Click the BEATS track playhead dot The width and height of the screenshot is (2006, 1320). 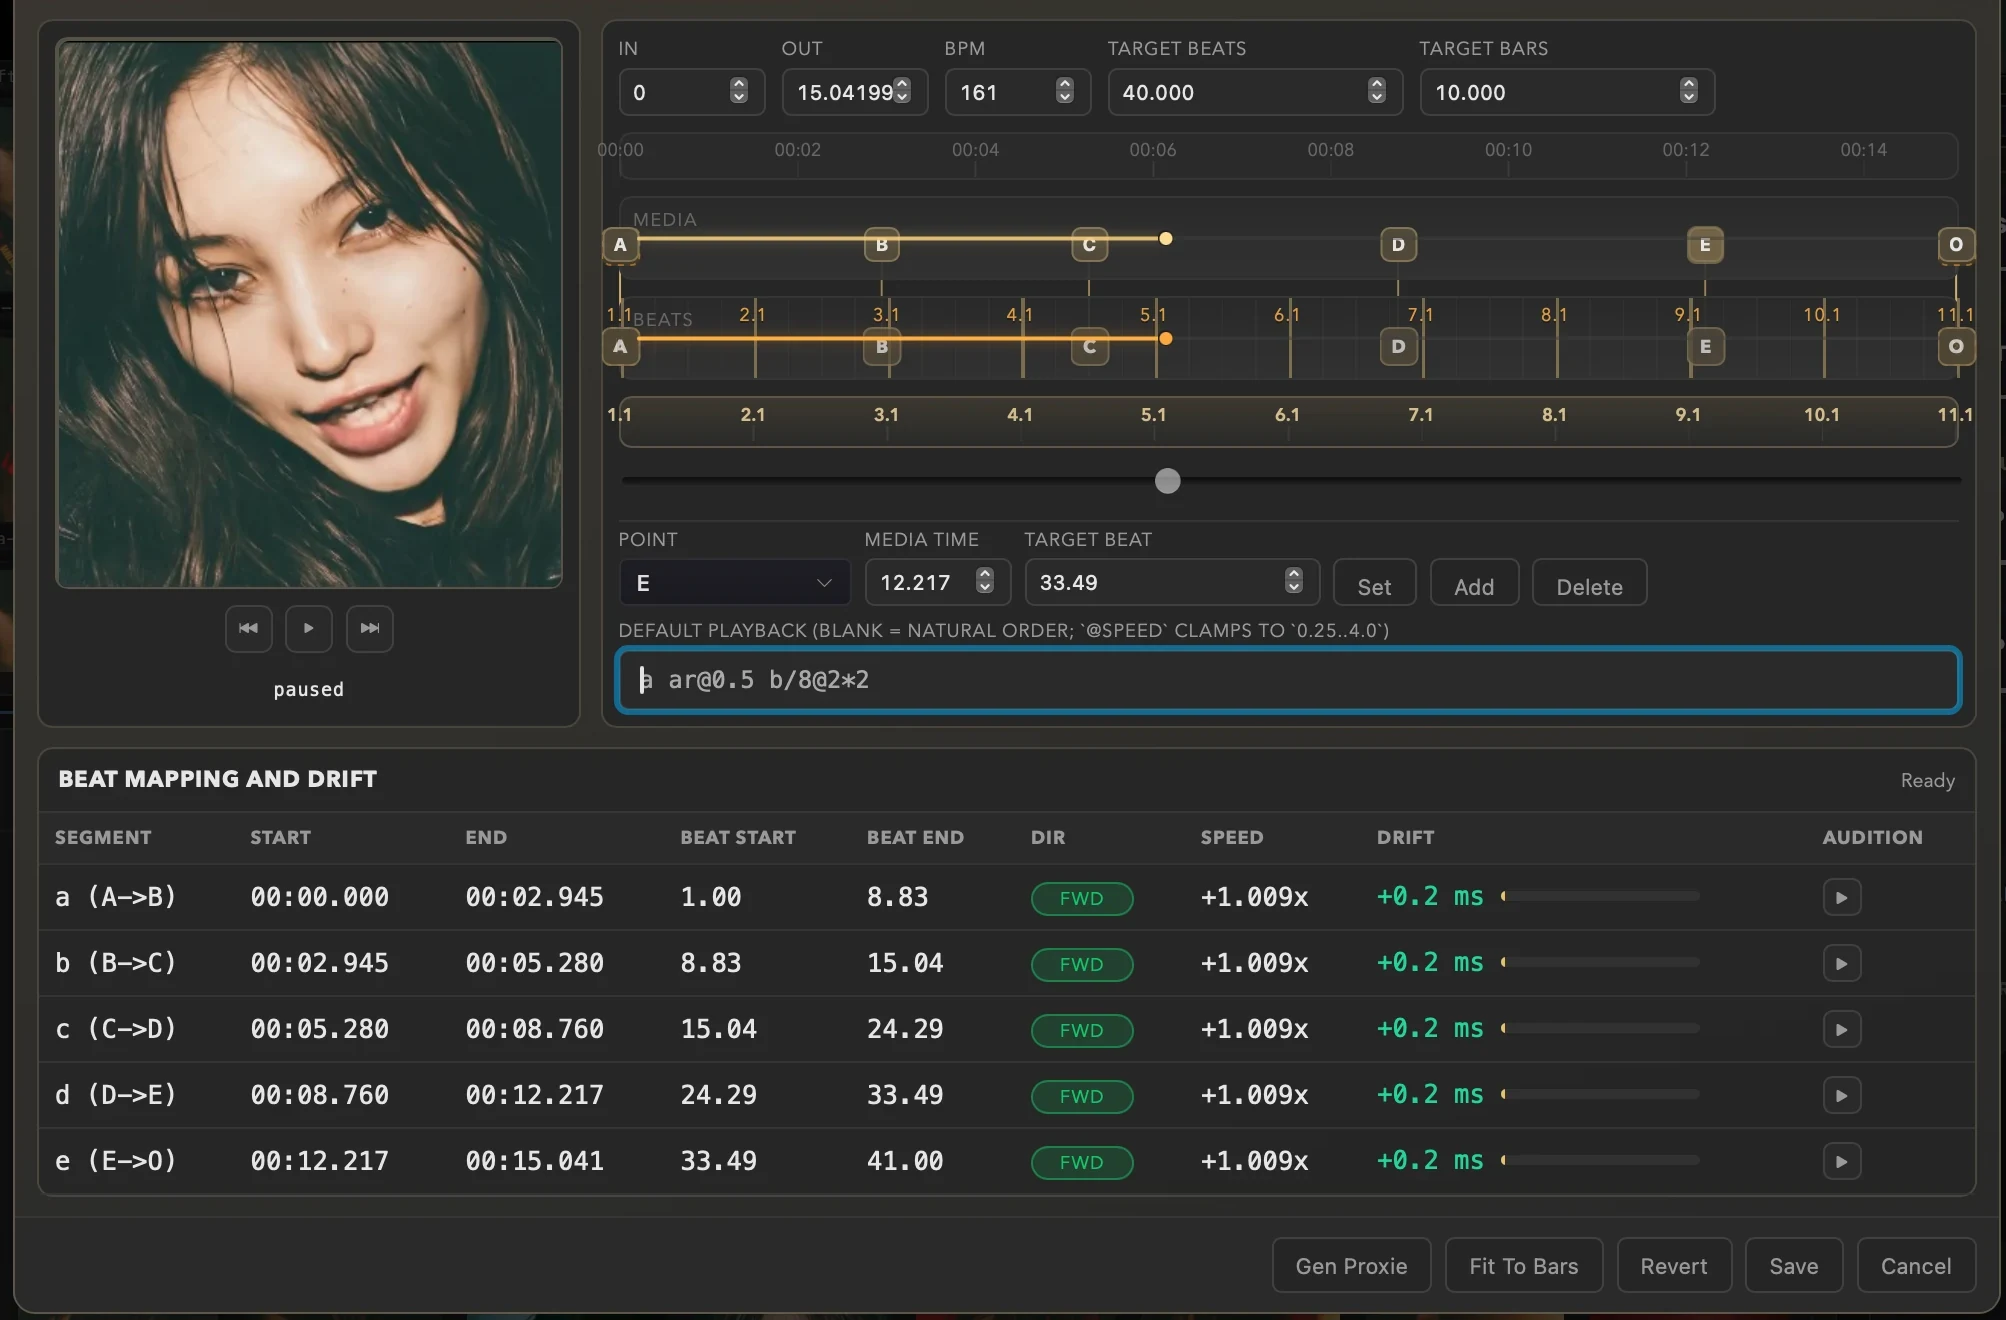[x=1166, y=339]
